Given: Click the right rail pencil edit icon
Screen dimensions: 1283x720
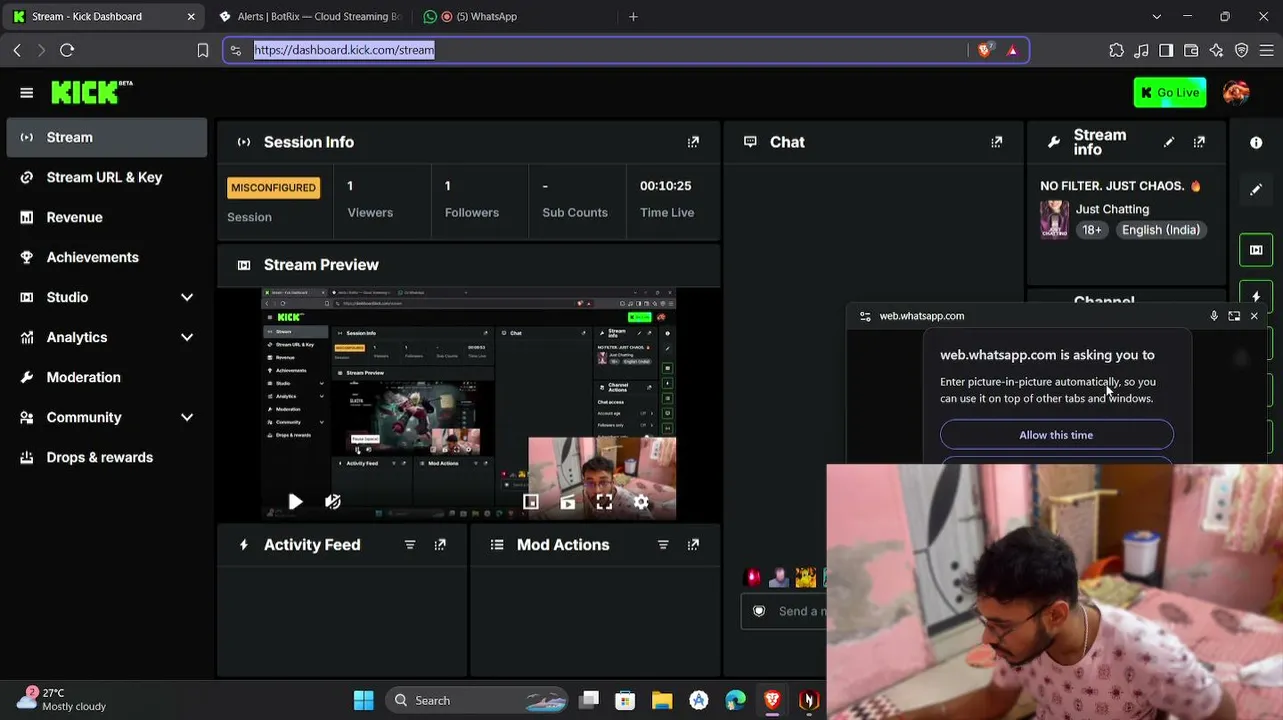Looking at the screenshot, I should click(x=1256, y=189).
